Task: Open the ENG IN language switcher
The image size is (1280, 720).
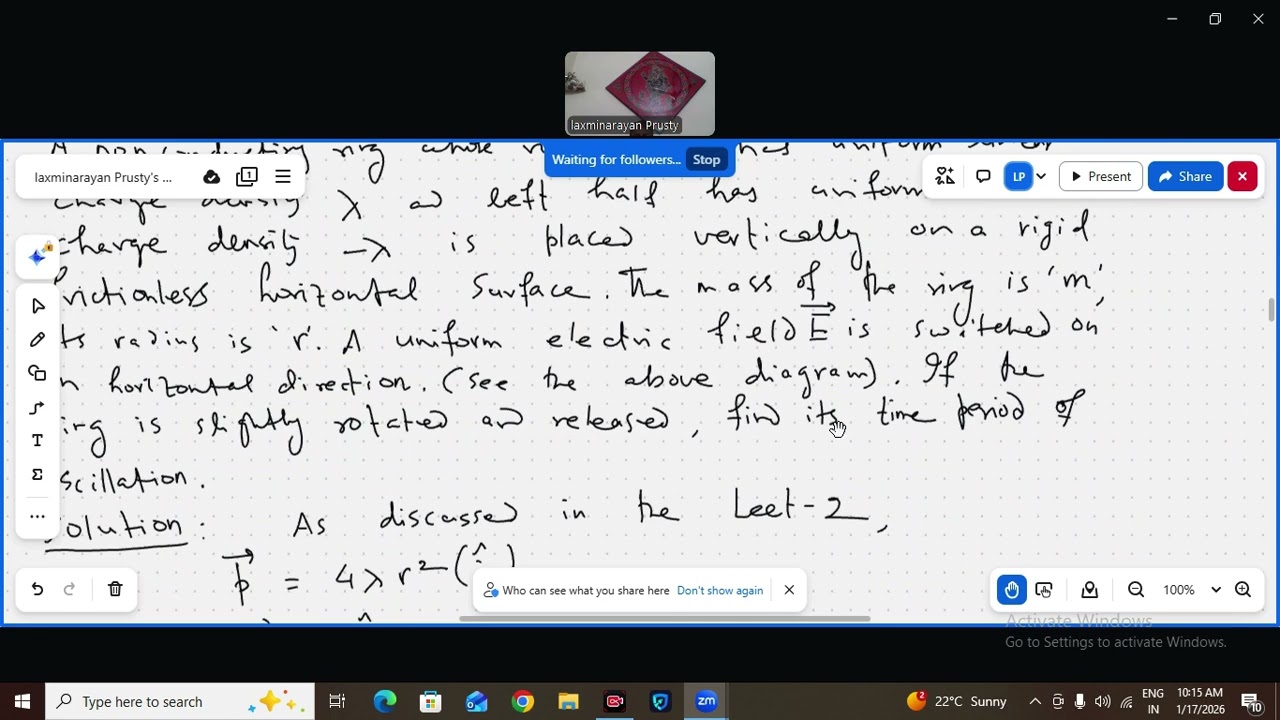Action: pyautogui.click(x=1153, y=702)
